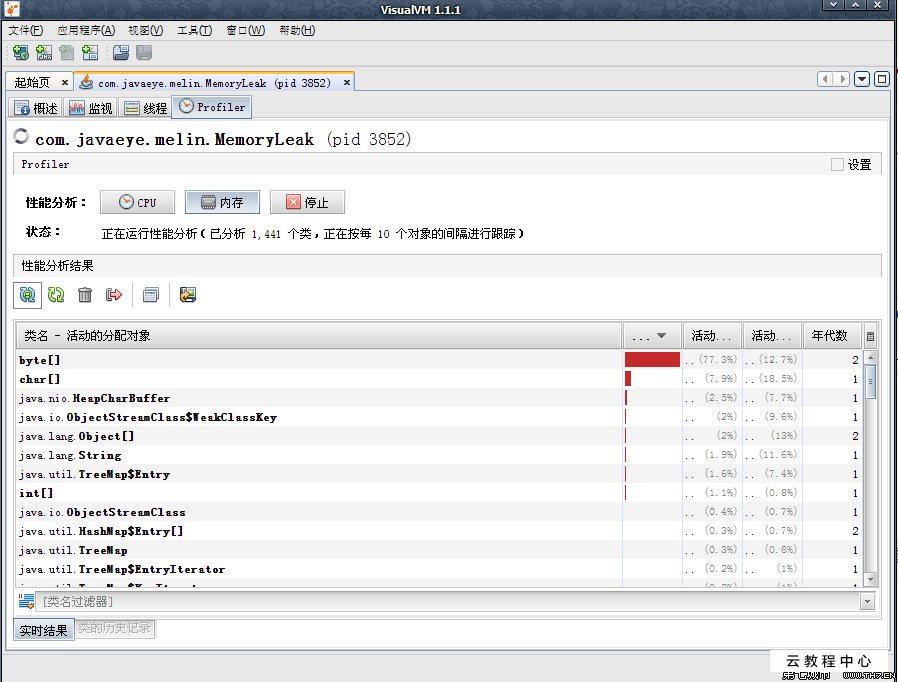Switch to the 线程 tab
The image size is (898, 682).
[x=146, y=106]
